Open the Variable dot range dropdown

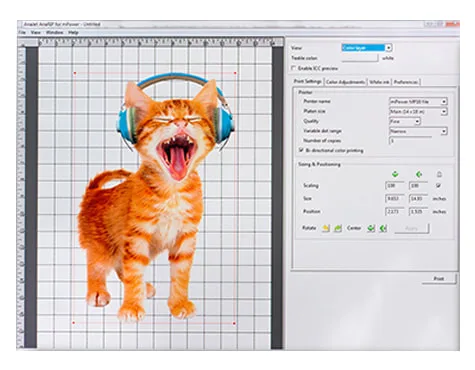pyautogui.click(x=418, y=131)
